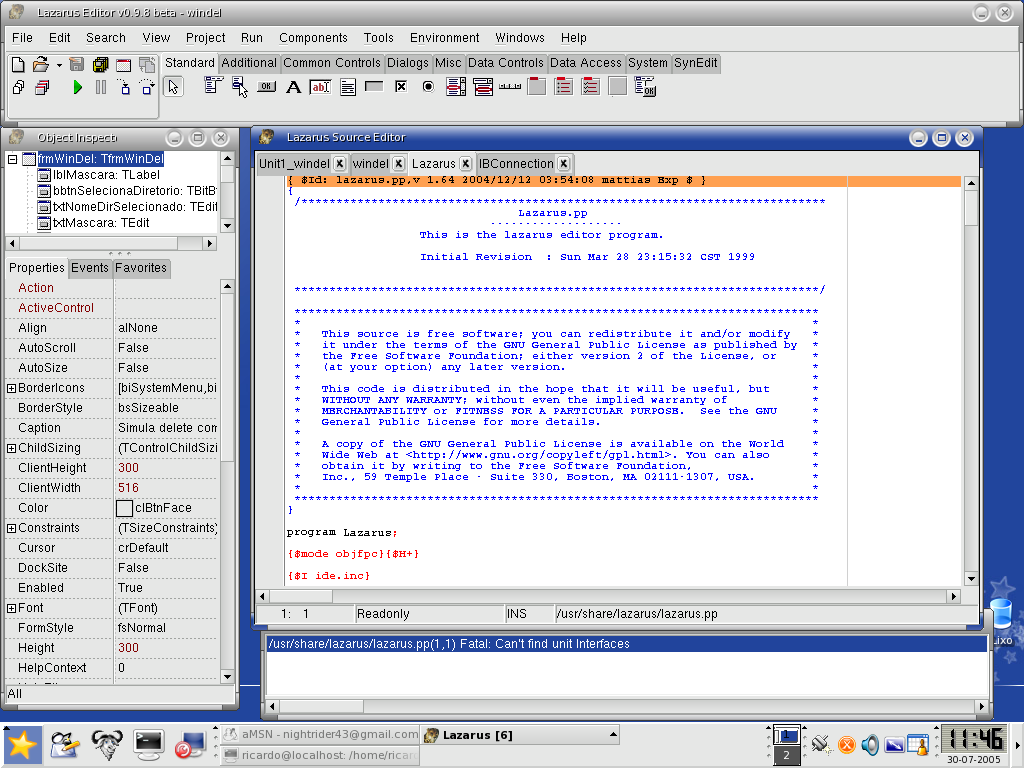Select the TToggleBox component in palette
The image size is (1024, 768).
(x=374, y=87)
